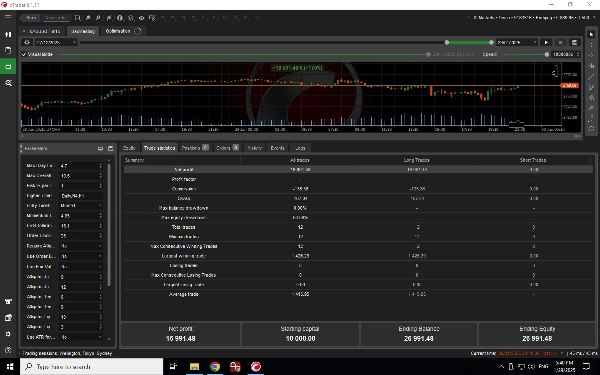Click the backtesting Play button
Image resolution: width=600 pixels, height=375 pixels.
[546, 42]
